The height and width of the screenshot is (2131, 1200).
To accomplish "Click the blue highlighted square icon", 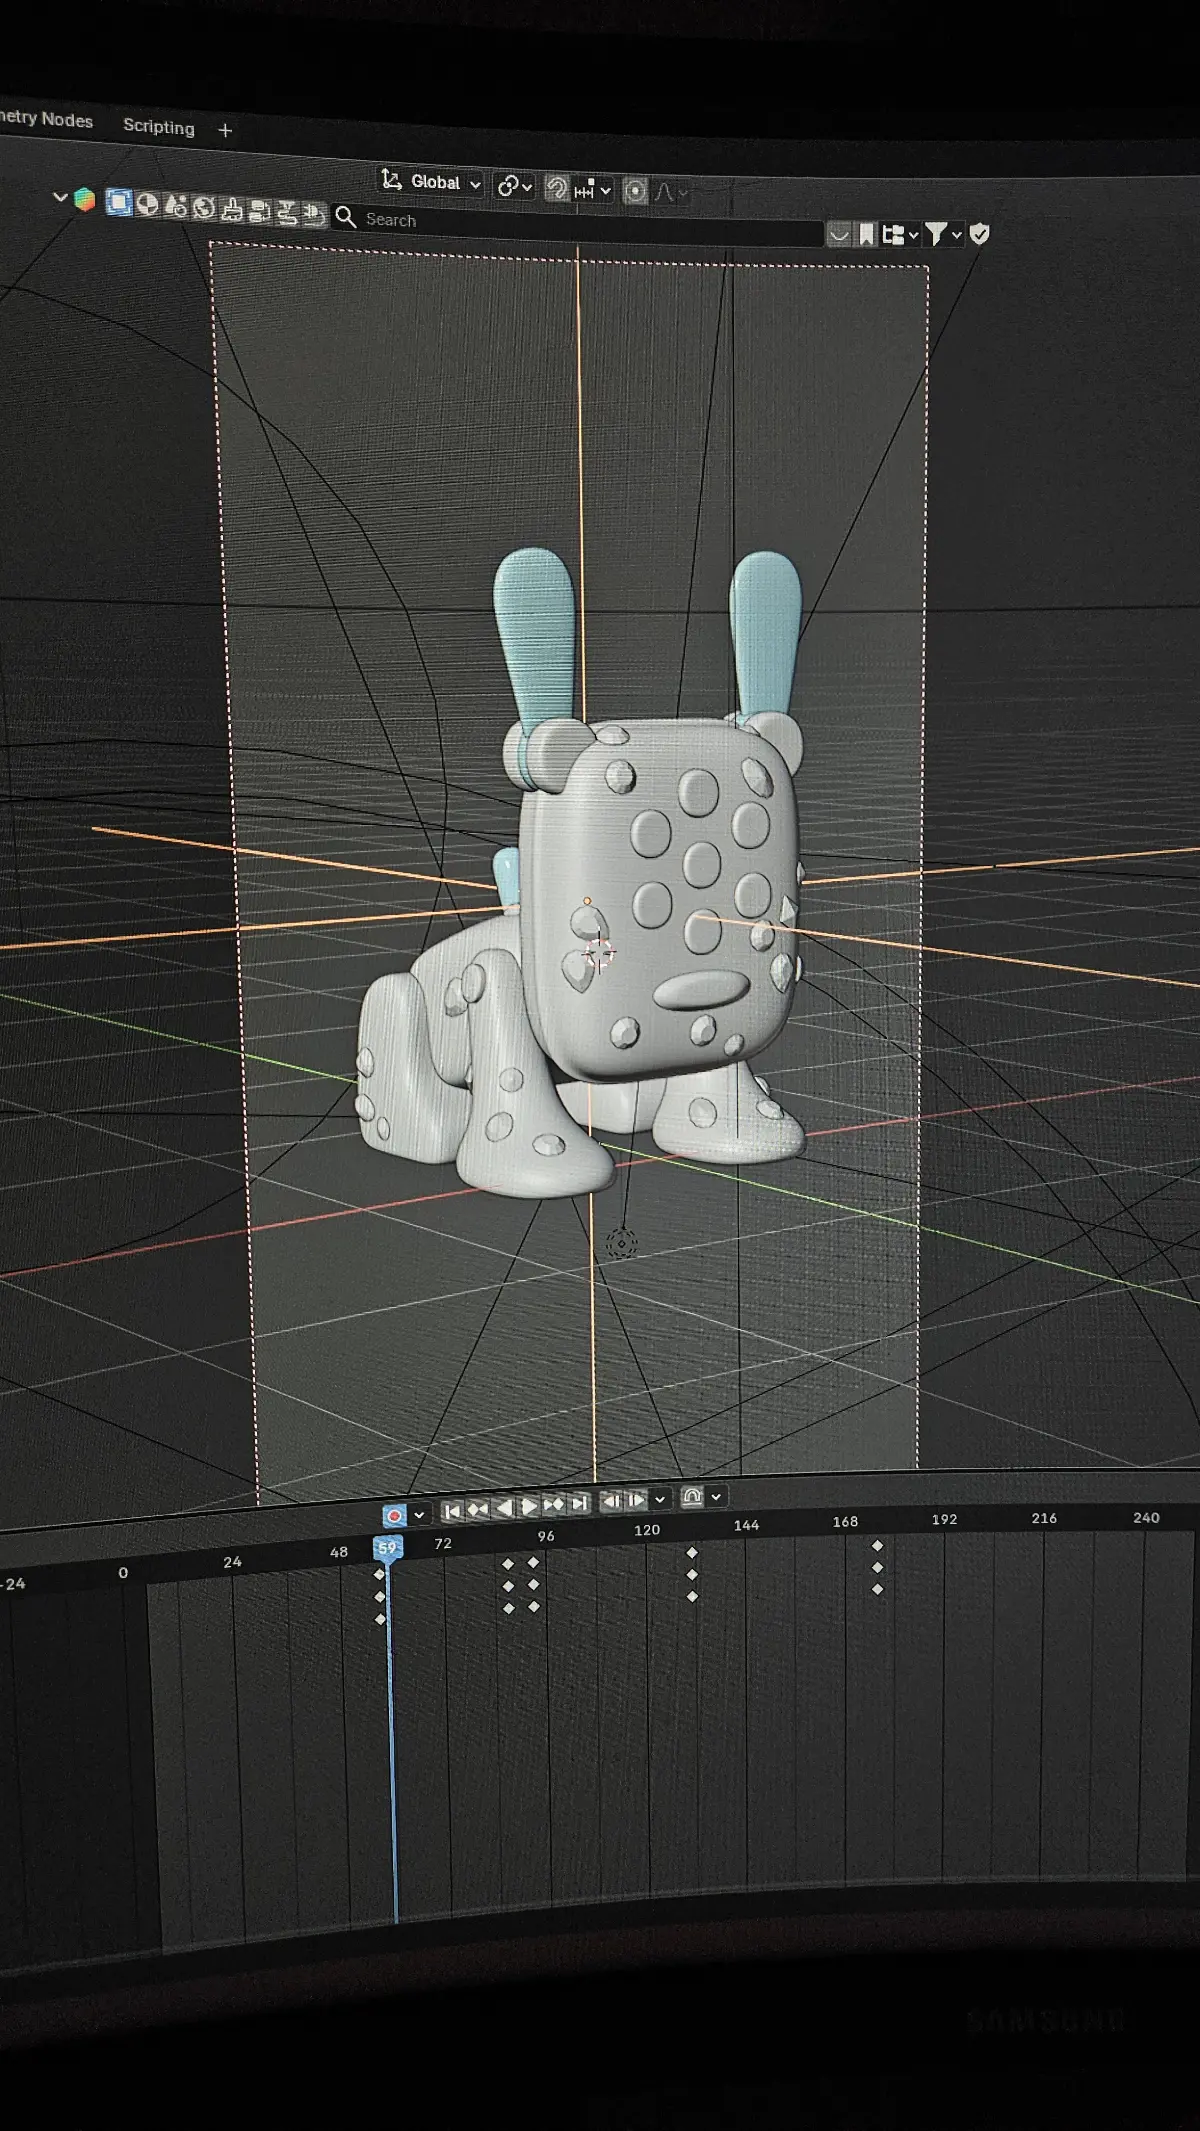I will pos(119,203).
